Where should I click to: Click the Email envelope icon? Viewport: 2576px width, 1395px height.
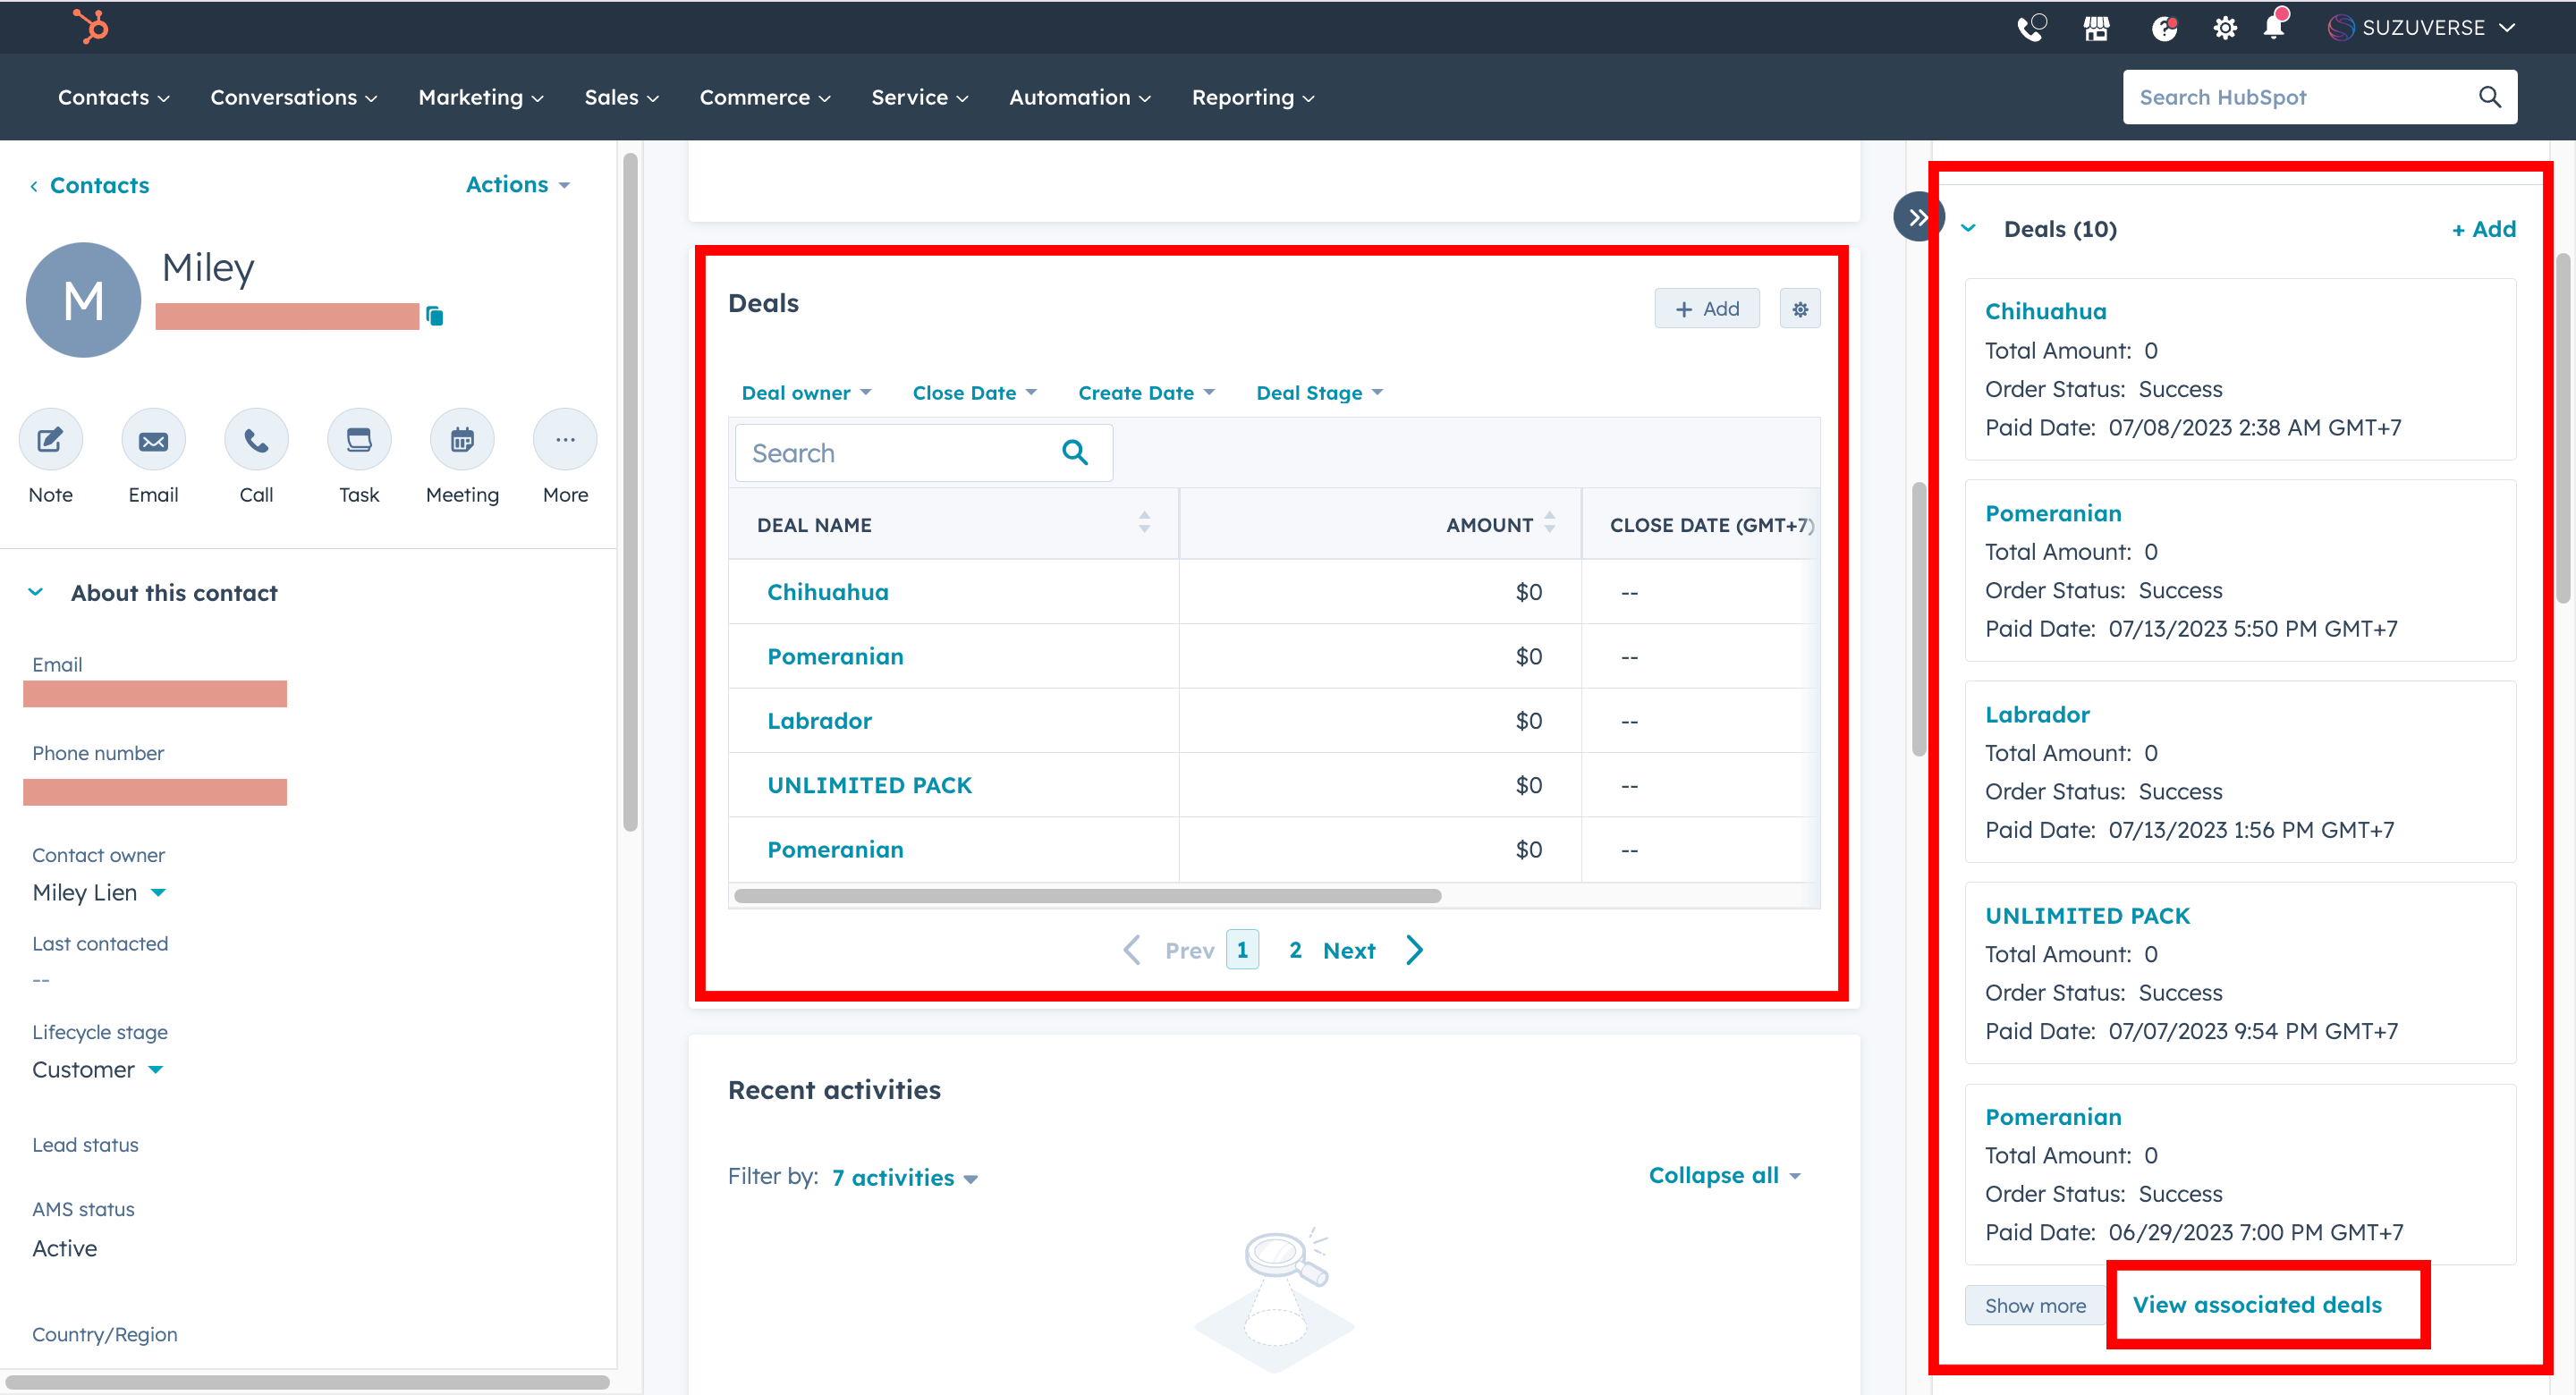(x=153, y=440)
